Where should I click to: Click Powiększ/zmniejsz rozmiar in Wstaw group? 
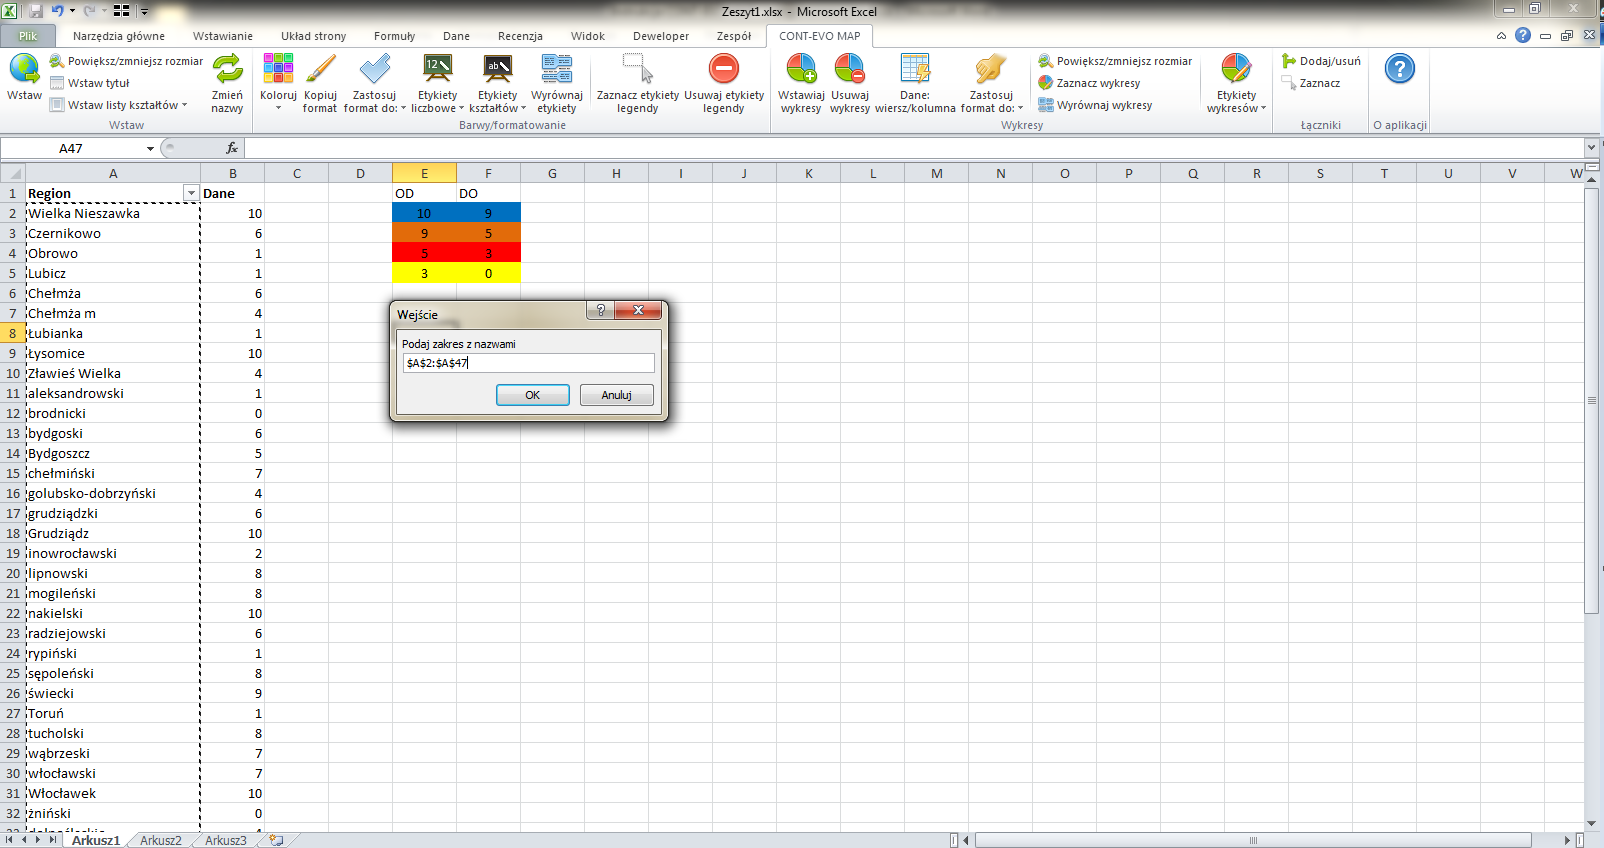(x=126, y=61)
